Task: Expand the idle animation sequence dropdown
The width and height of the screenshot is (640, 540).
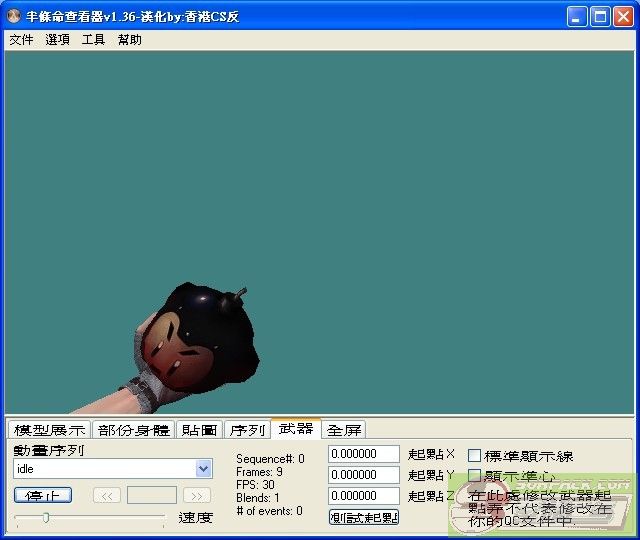Action: tap(204, 469)
